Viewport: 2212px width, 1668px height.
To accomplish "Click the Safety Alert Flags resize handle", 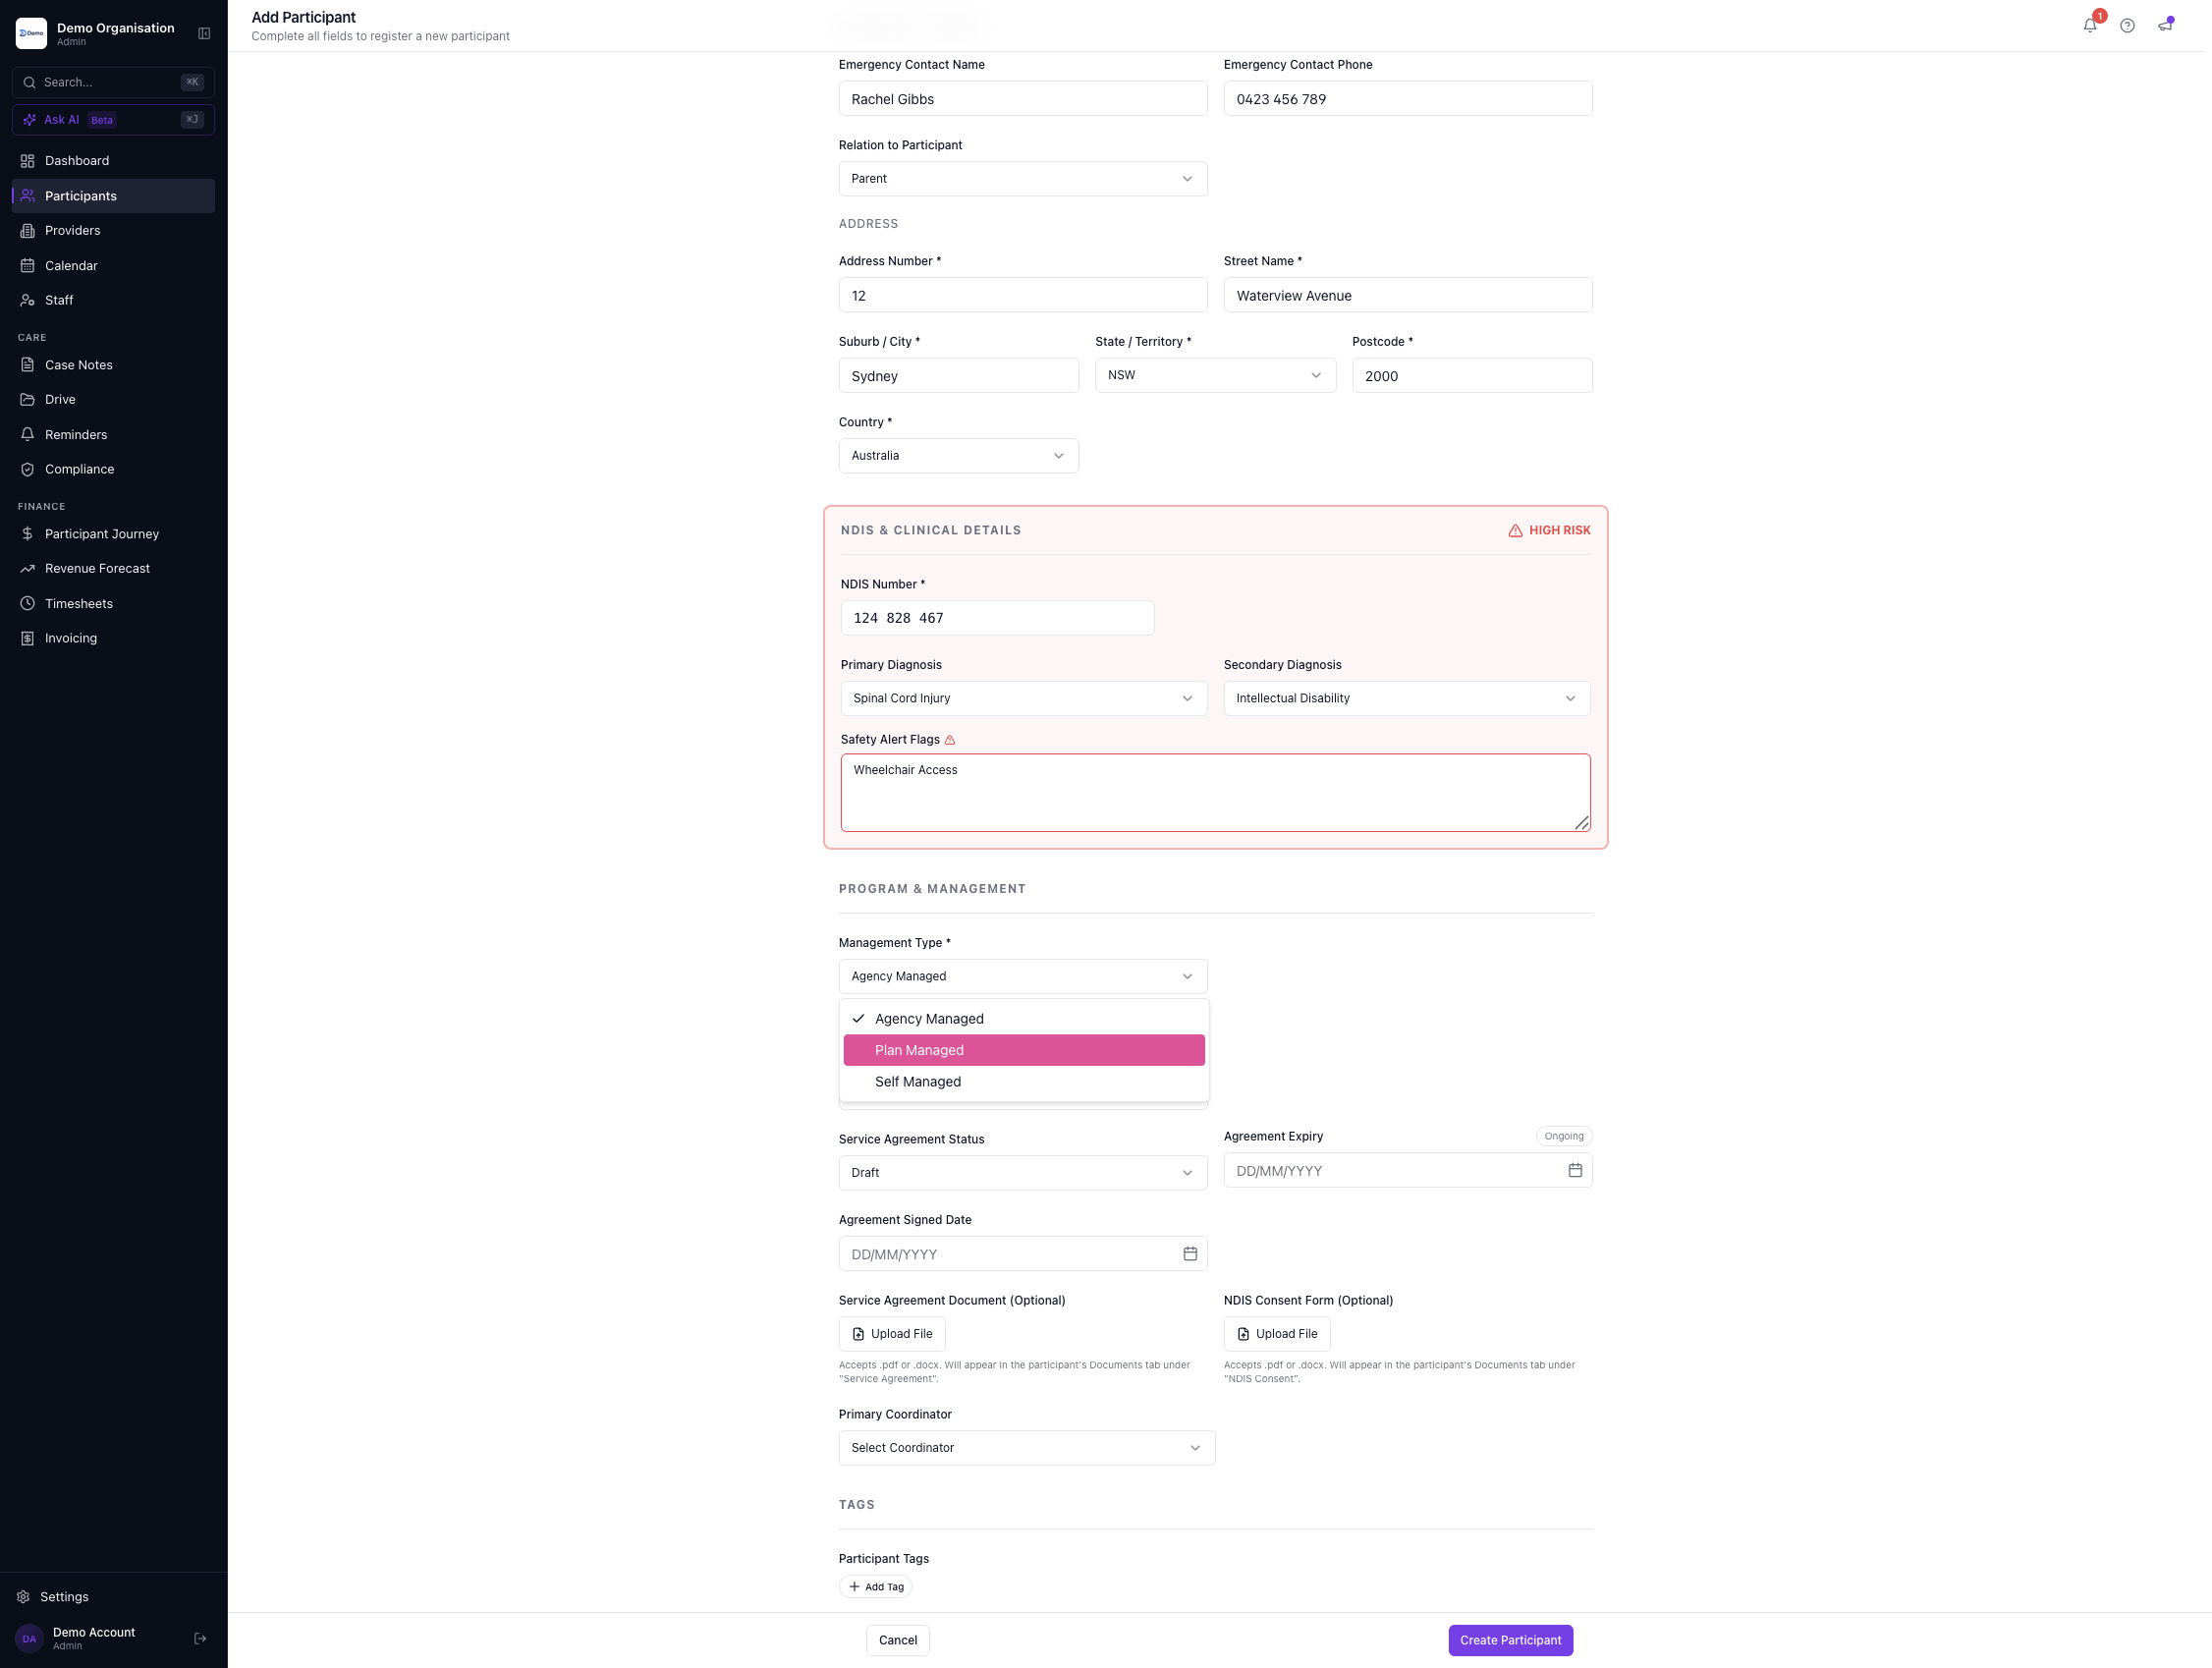I will point(1581,823).
